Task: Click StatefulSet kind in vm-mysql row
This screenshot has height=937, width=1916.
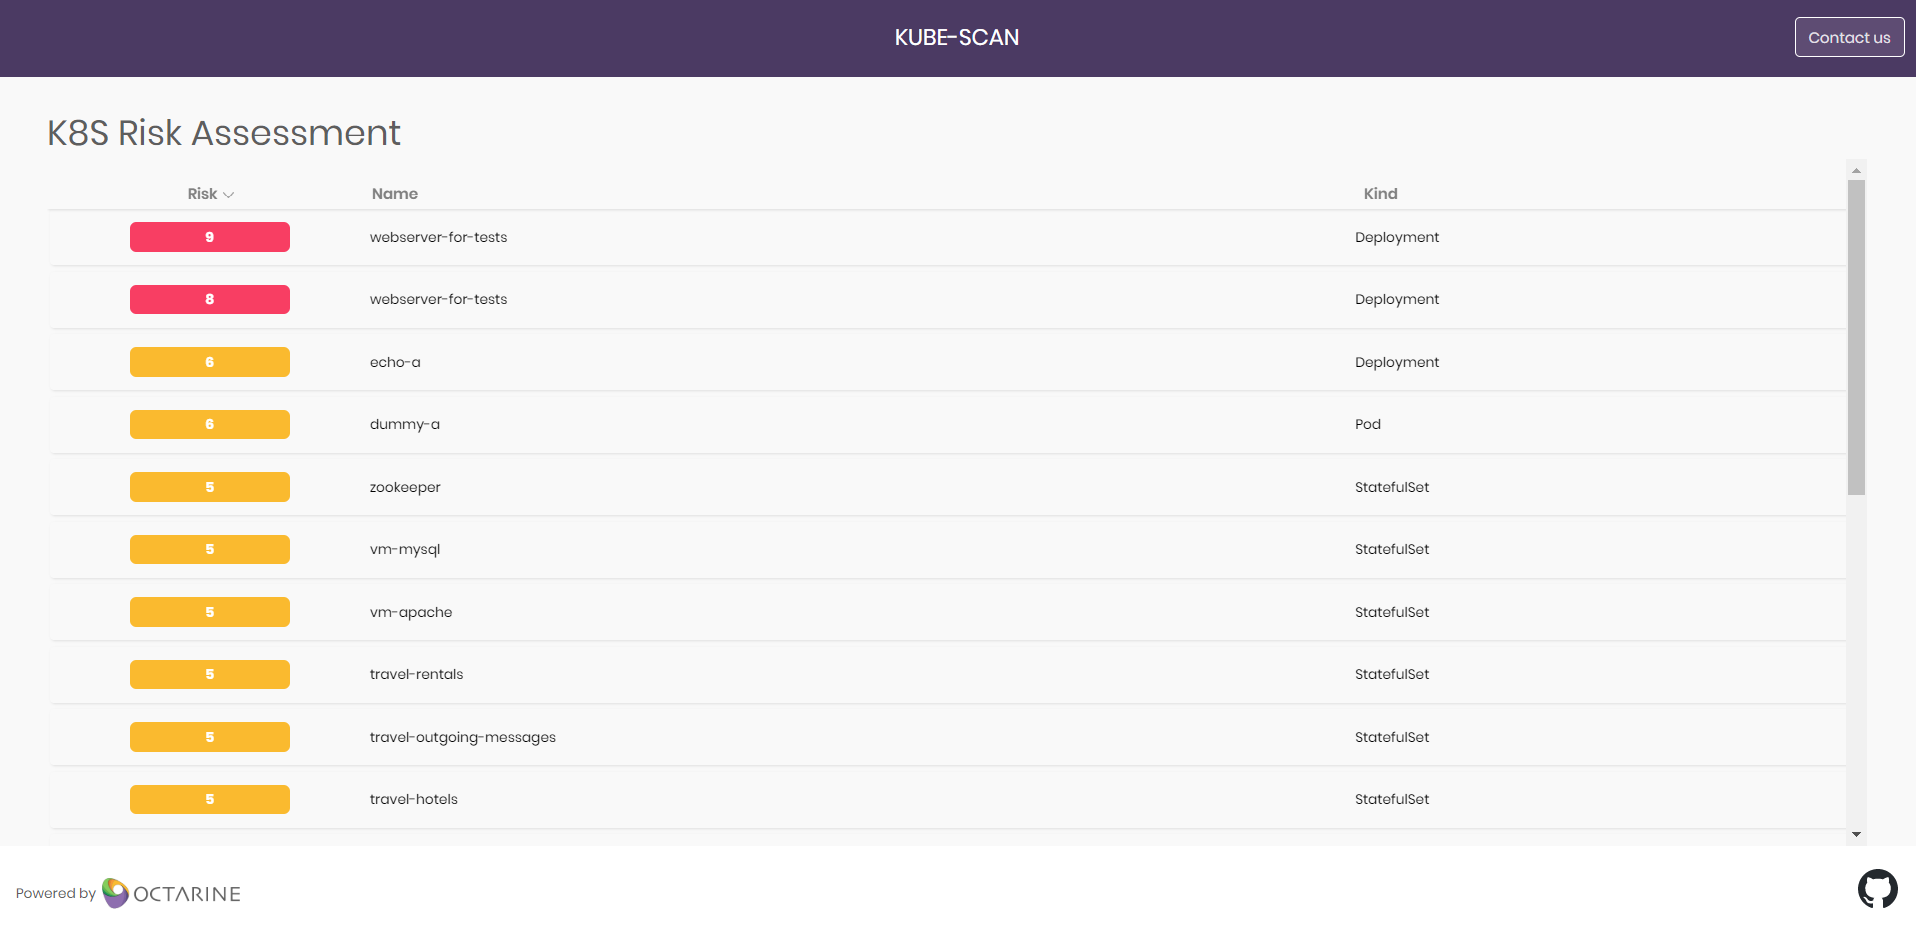Action: 1392,549
